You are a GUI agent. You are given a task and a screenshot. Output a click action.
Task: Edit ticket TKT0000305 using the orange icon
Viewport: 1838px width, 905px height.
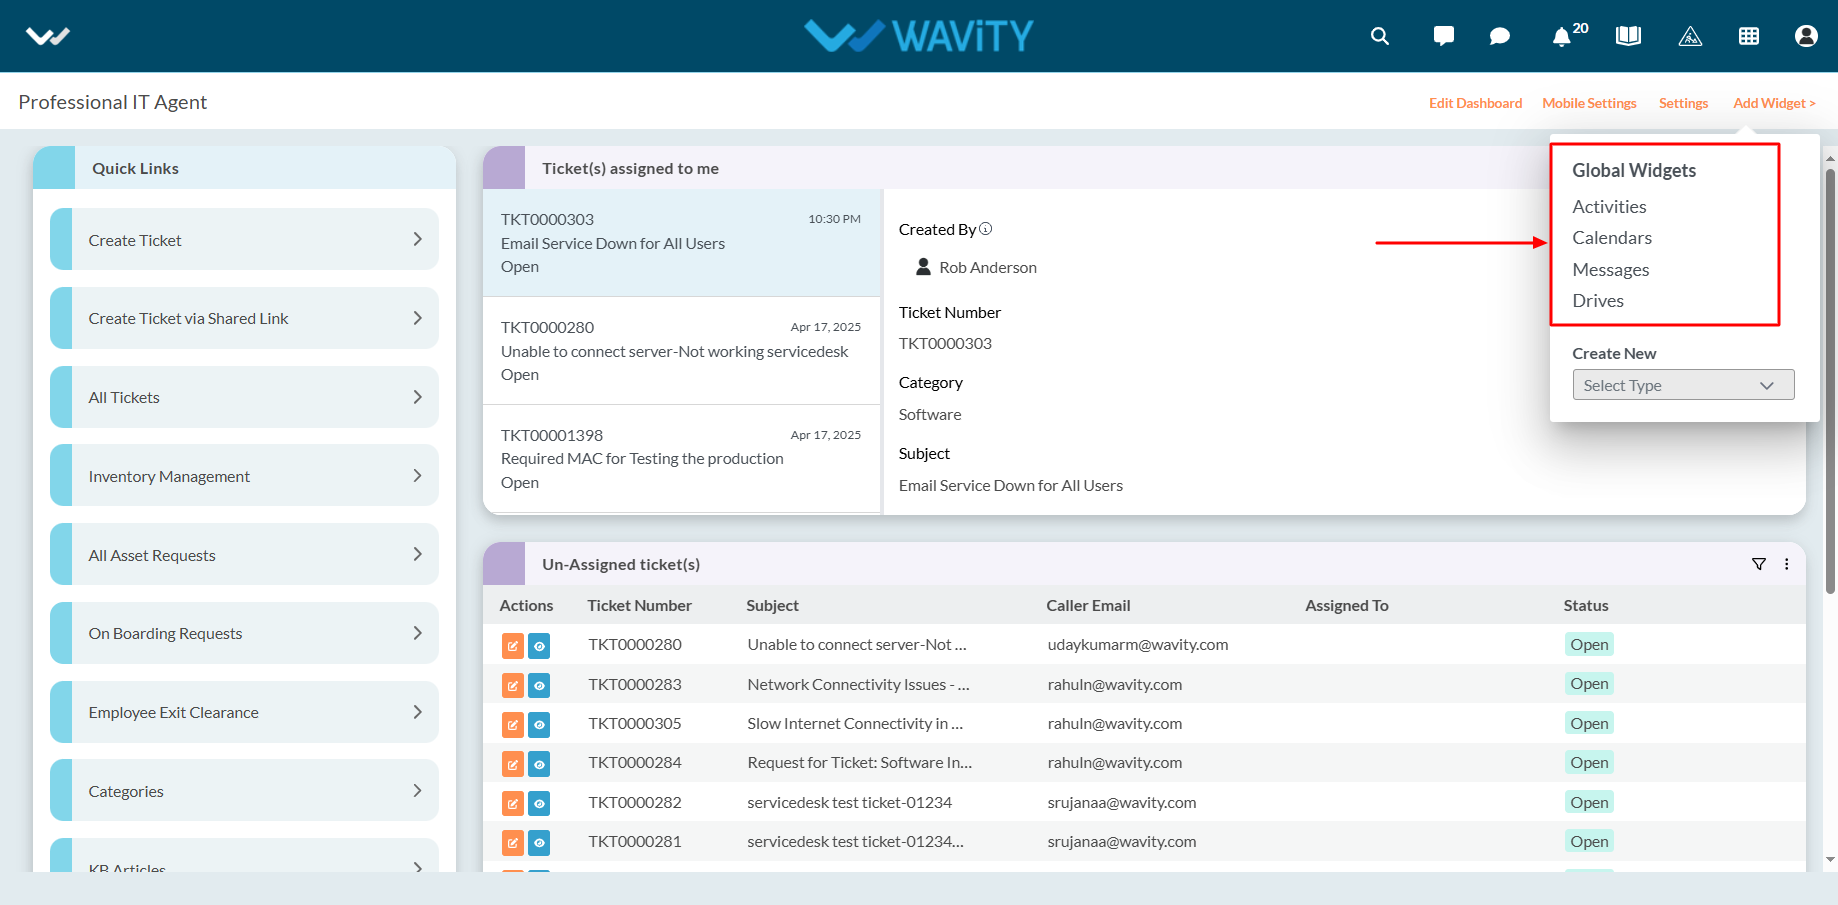[512, 725]
